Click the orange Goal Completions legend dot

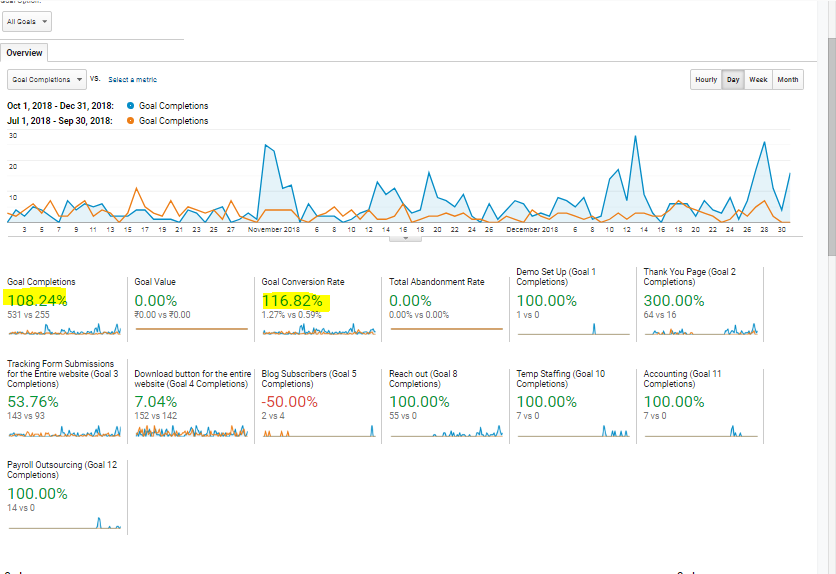point(130,120)
